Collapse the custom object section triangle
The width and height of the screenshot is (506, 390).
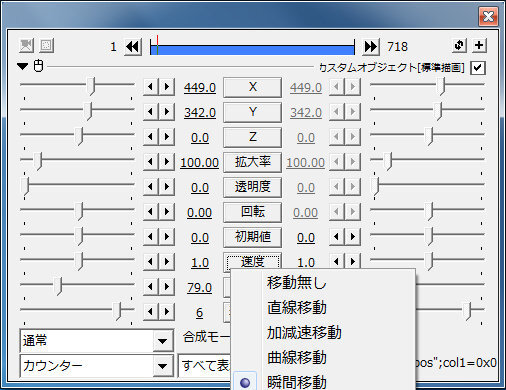point(23,66)
